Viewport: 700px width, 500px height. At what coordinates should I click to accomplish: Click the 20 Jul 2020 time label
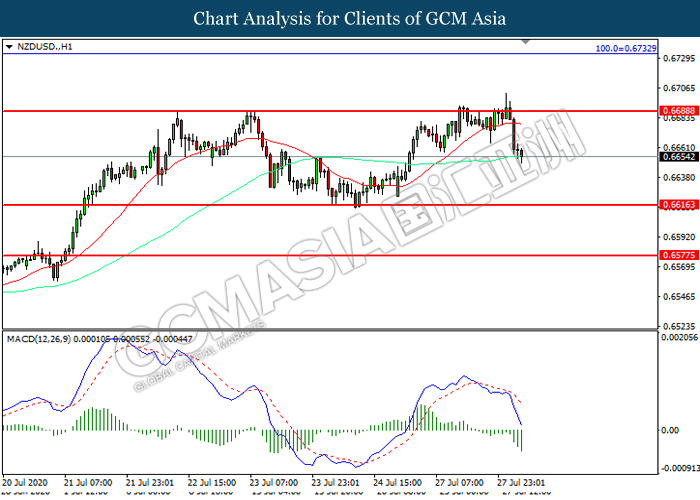click(x=25, y=483)
